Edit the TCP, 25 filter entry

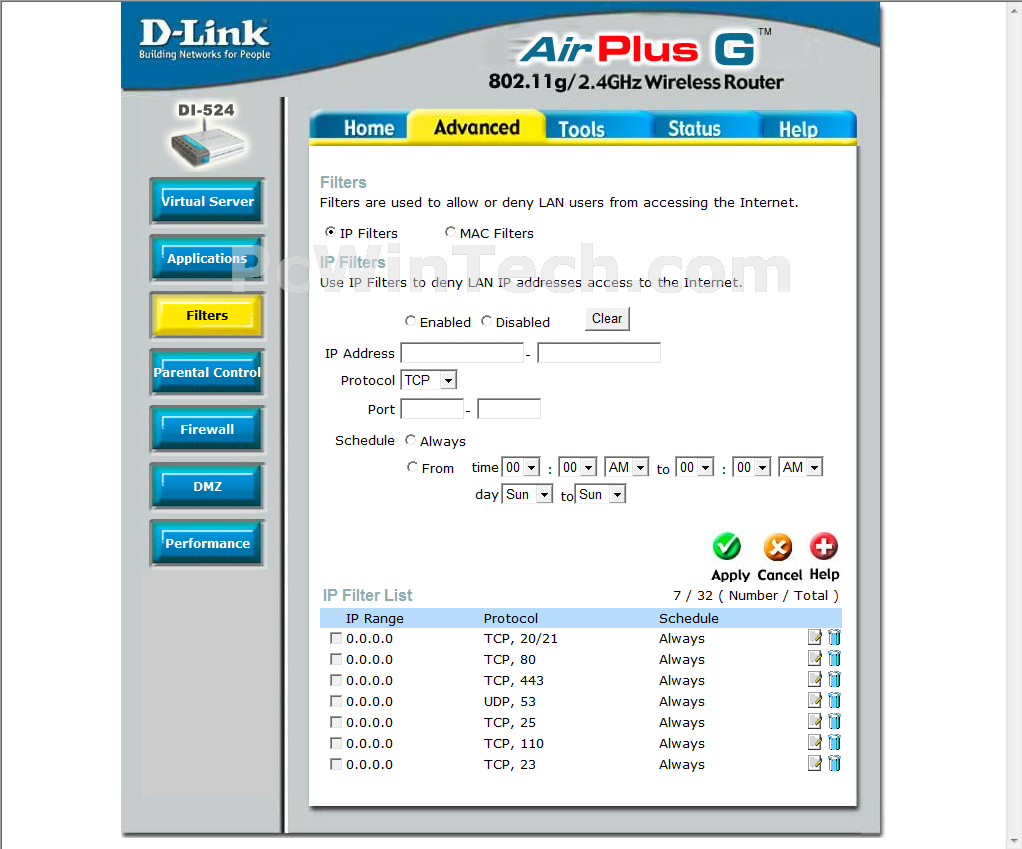(x=815, y=721)
